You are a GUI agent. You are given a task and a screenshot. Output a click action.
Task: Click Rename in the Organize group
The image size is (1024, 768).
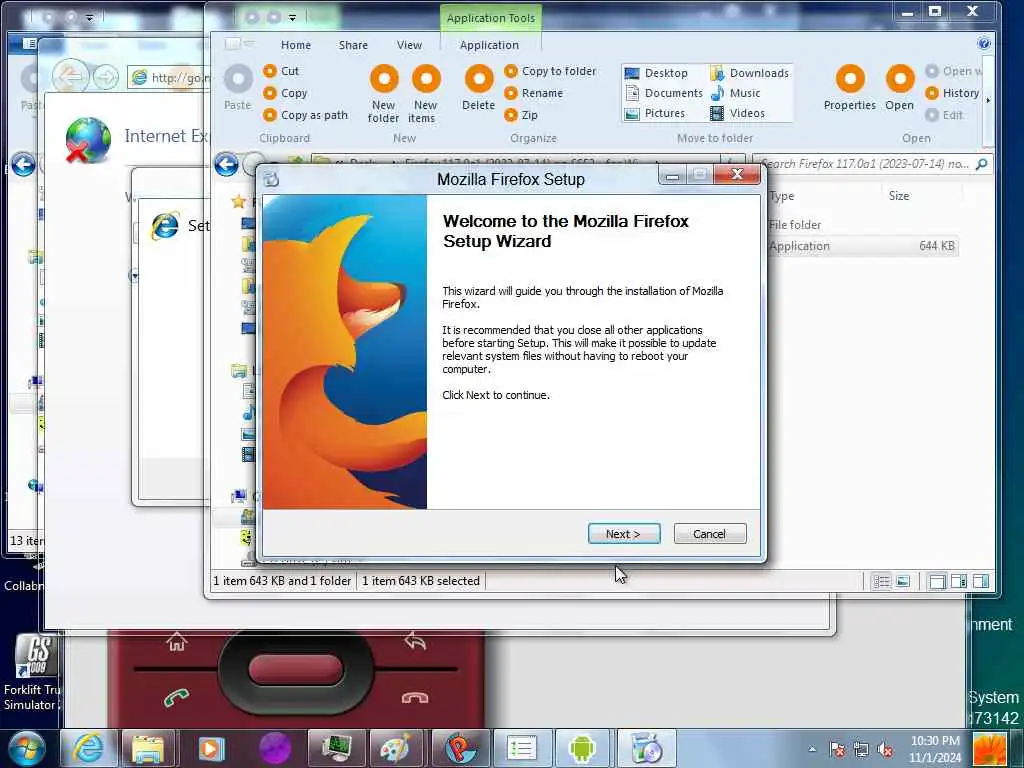click(x=534, y=93)
